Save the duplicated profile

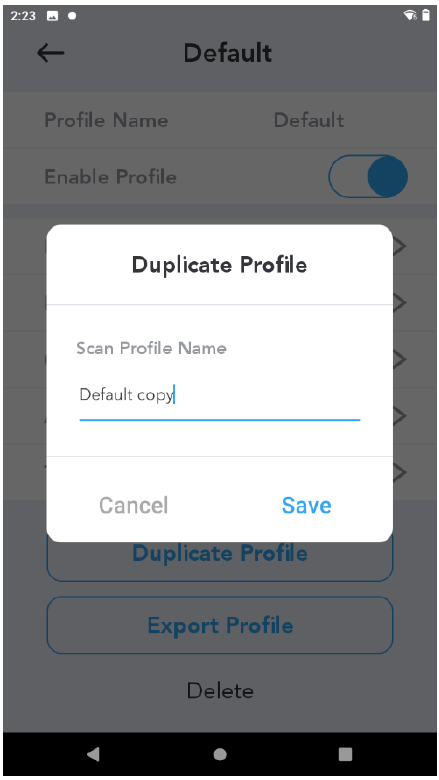306,505
